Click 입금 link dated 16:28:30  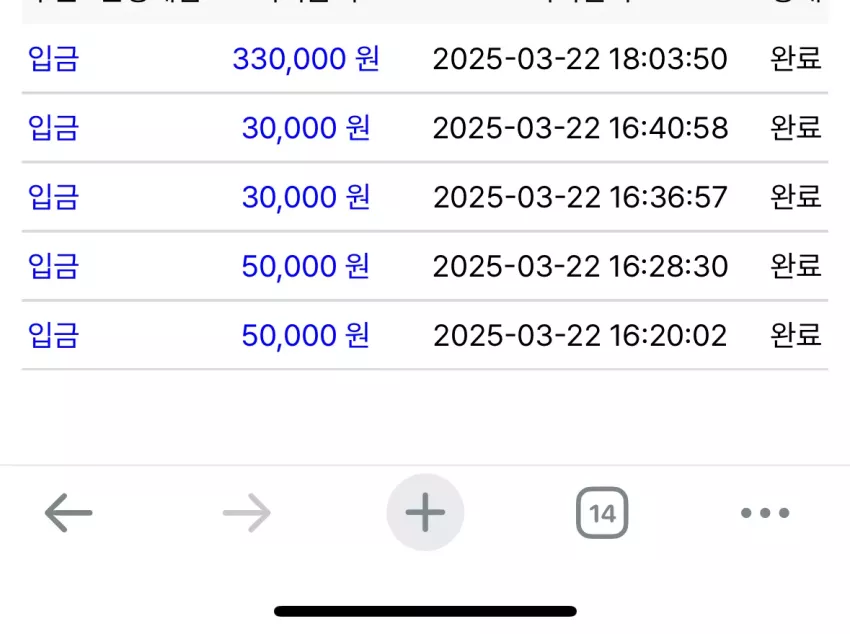(54, 266)
